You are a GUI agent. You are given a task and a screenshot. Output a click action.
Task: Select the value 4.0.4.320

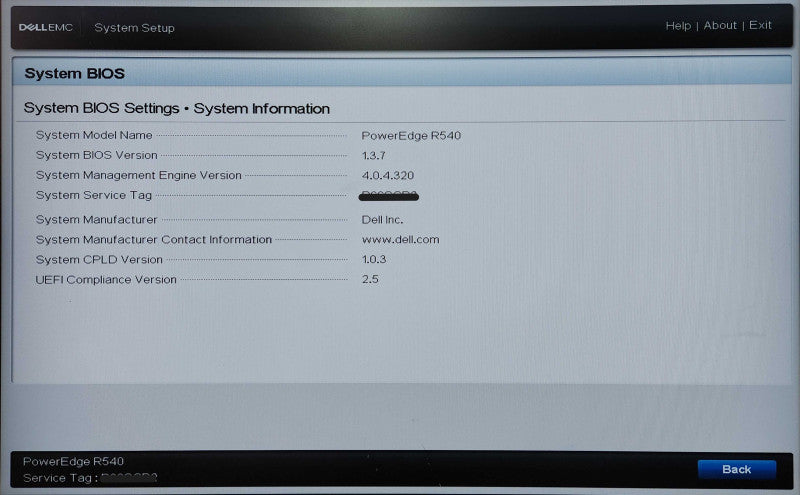click(388, 176)
